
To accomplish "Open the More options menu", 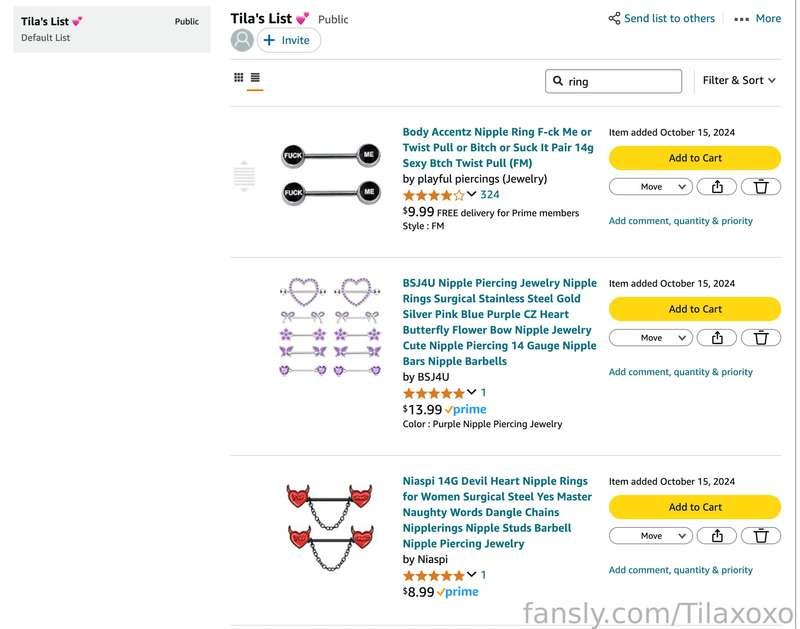I will point(758,19).
